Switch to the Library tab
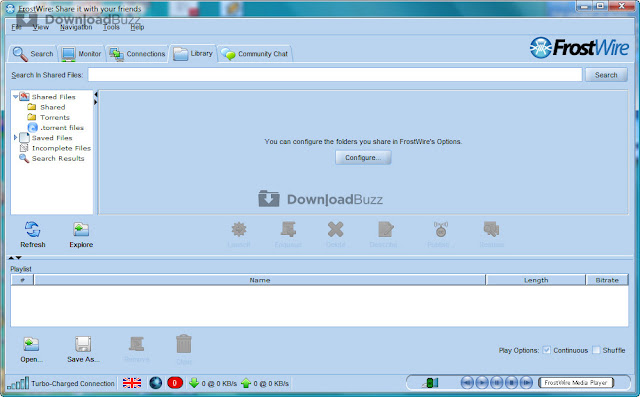The image size is (640, 397). click(193, 53)
